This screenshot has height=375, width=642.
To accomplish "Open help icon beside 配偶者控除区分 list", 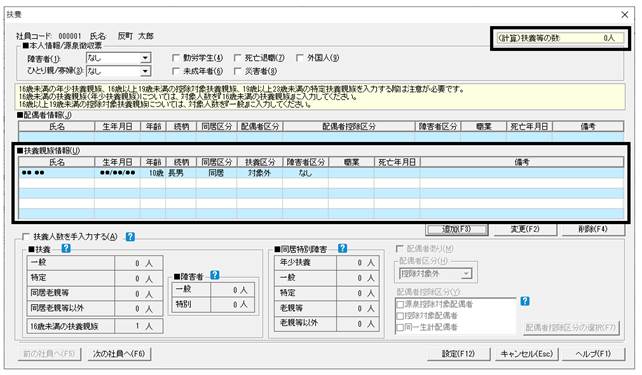I will pyautogui.click(x=525, y=301).
